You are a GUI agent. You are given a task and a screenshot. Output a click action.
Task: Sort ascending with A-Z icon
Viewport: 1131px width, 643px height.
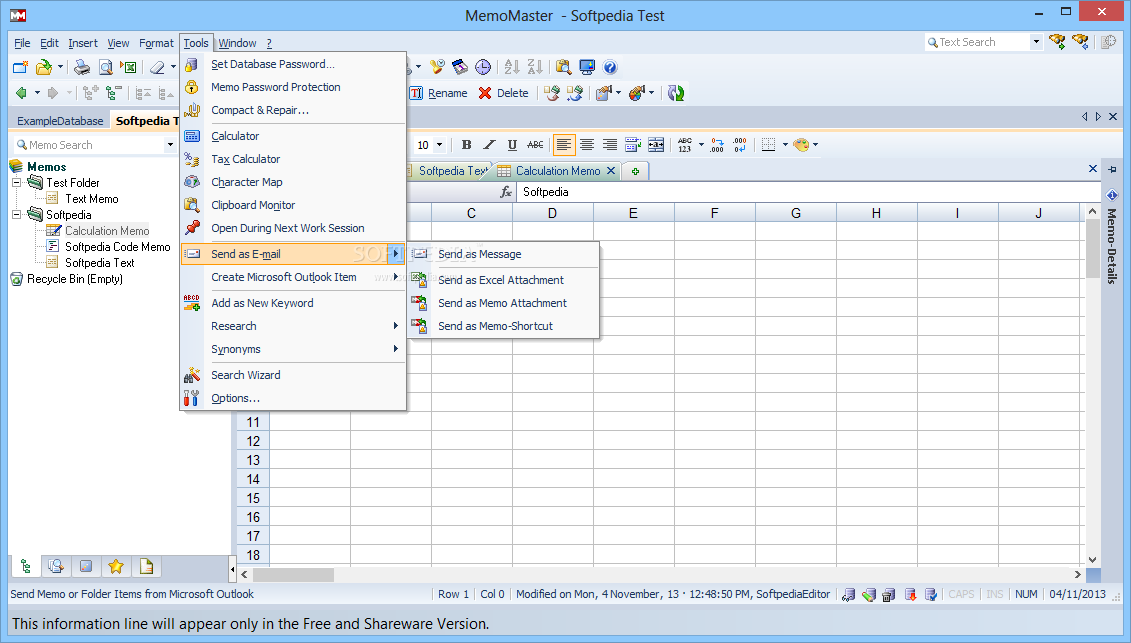pos(512,67)
